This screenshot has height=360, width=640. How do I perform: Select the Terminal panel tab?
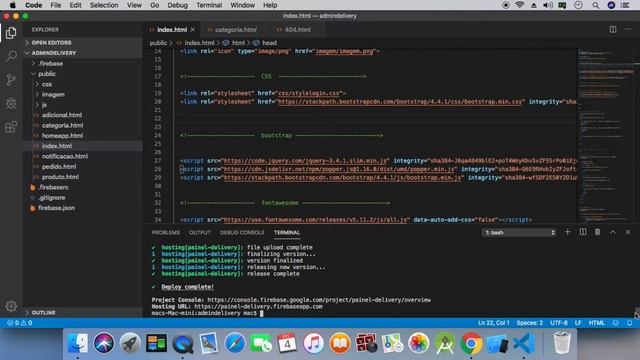point(287,232)
